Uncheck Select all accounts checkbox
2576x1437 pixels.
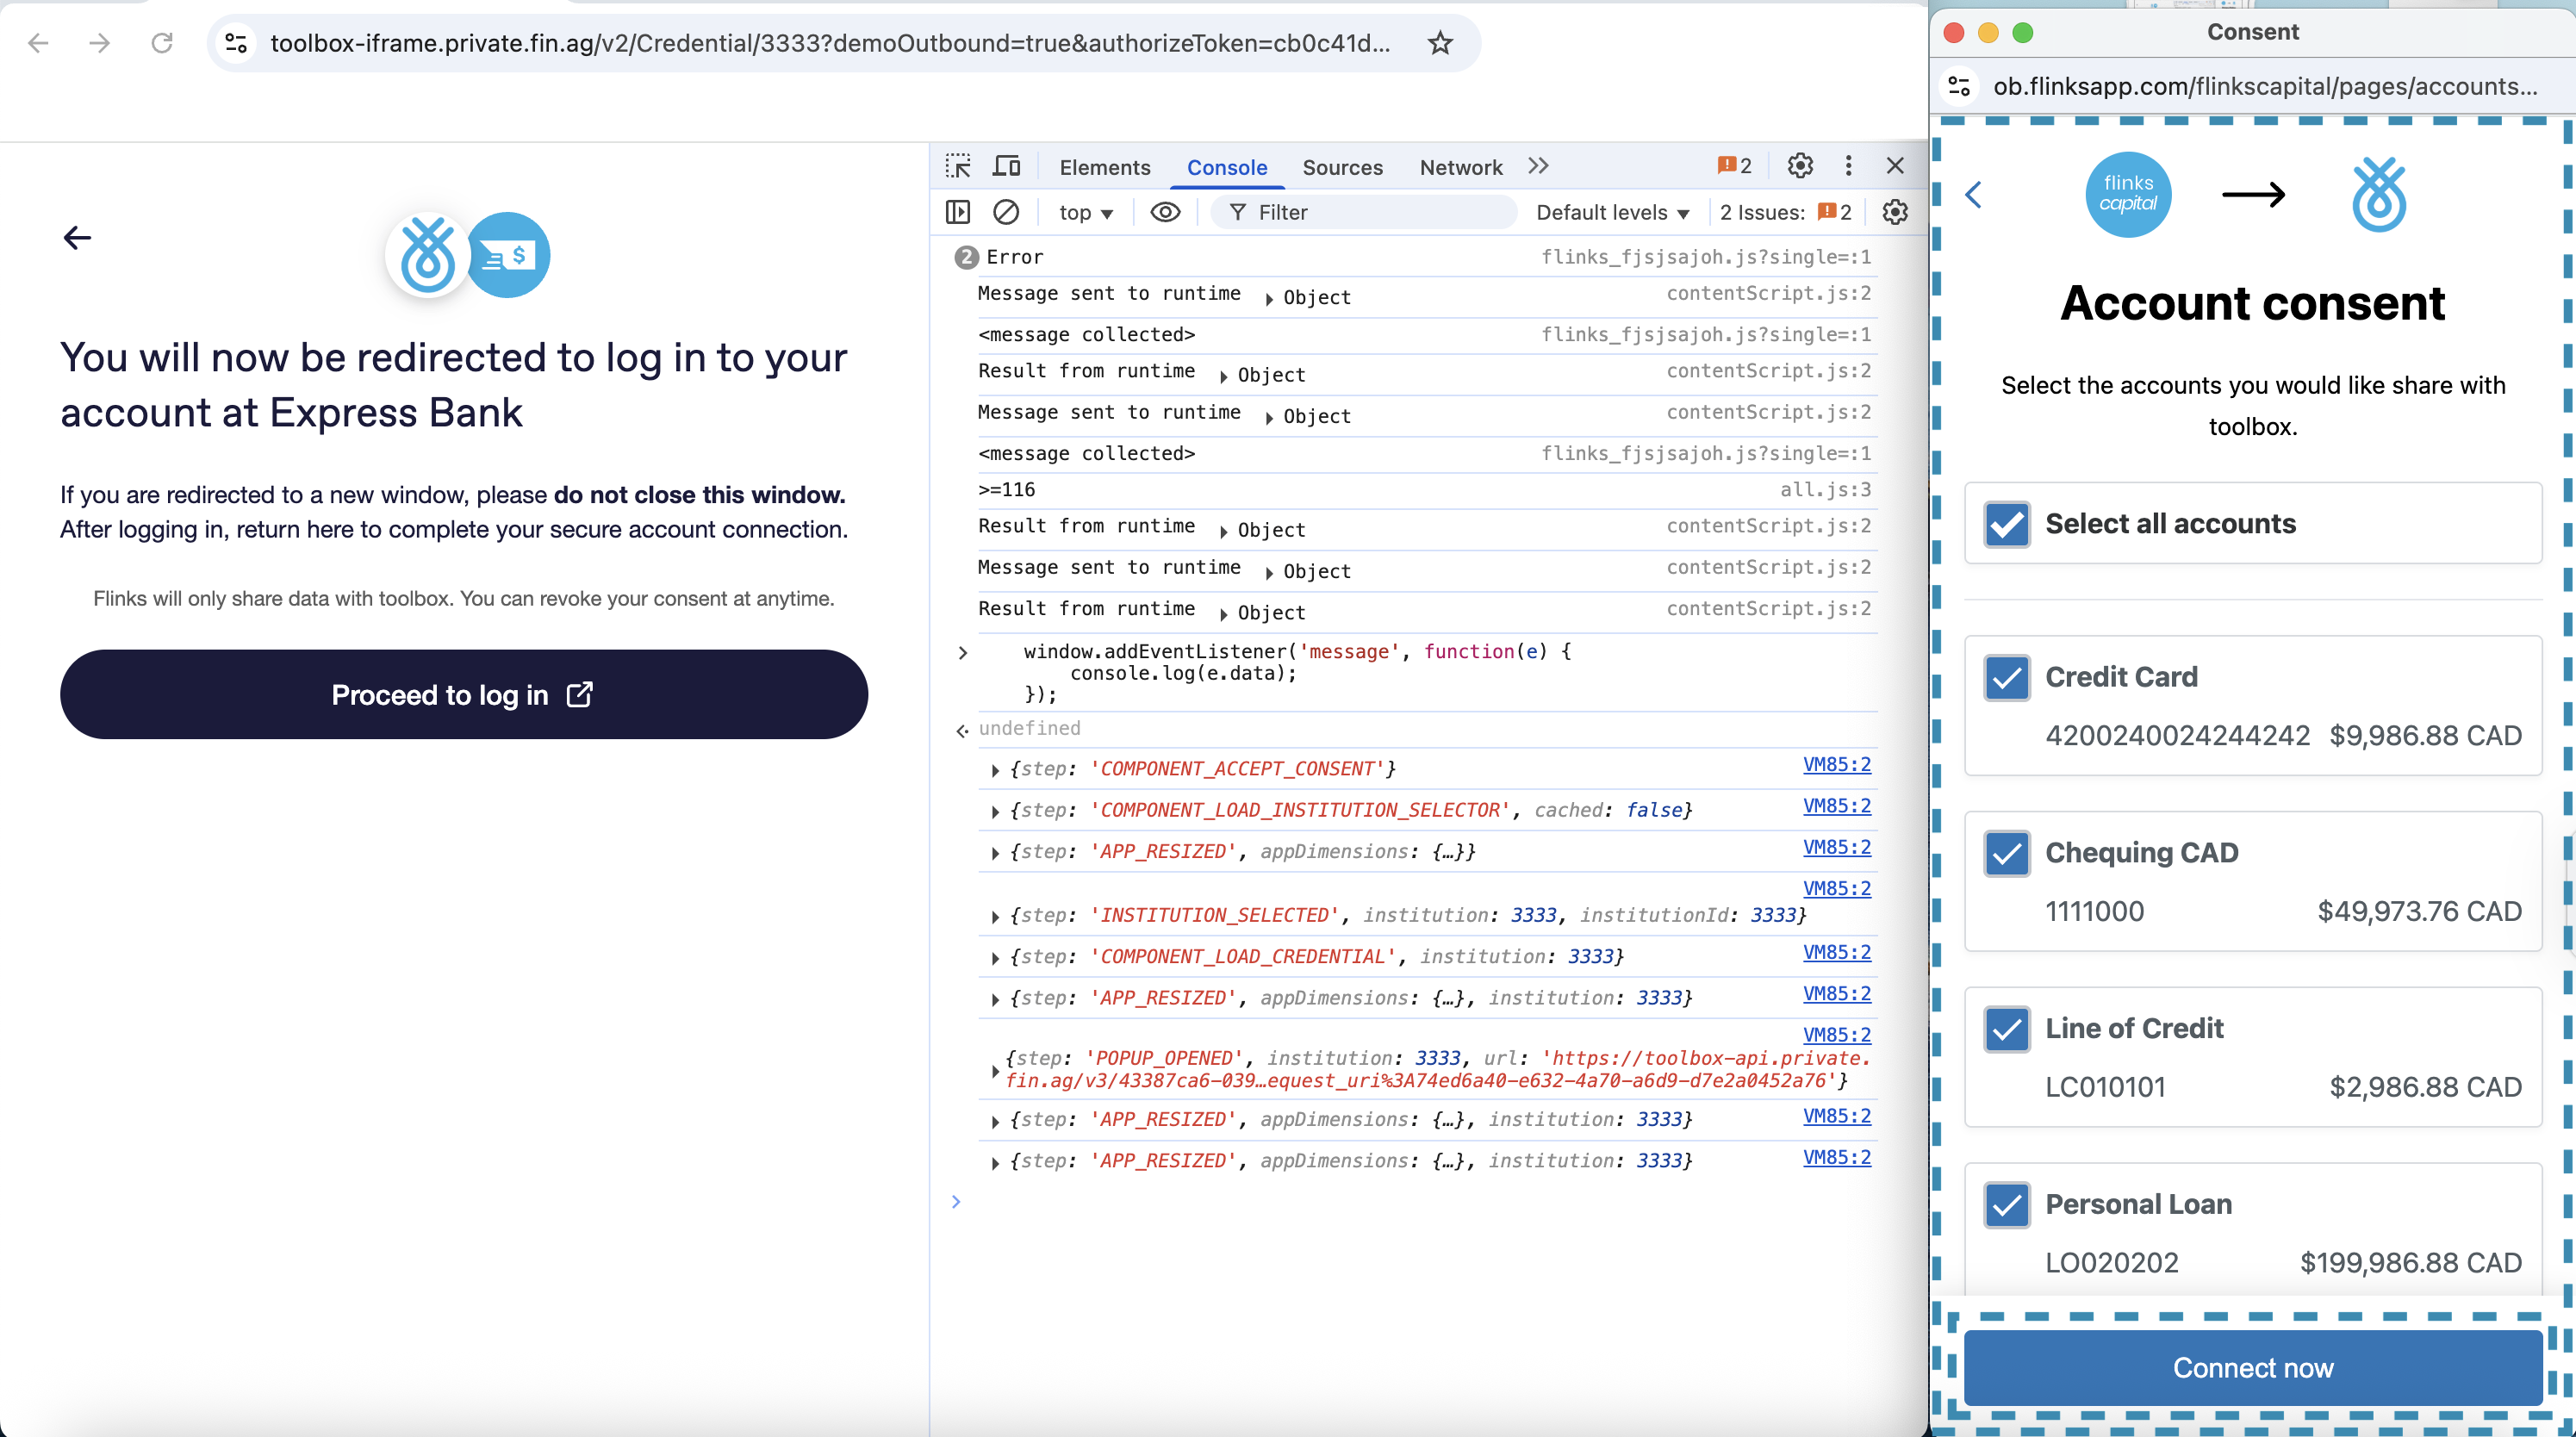point(2007,524)
